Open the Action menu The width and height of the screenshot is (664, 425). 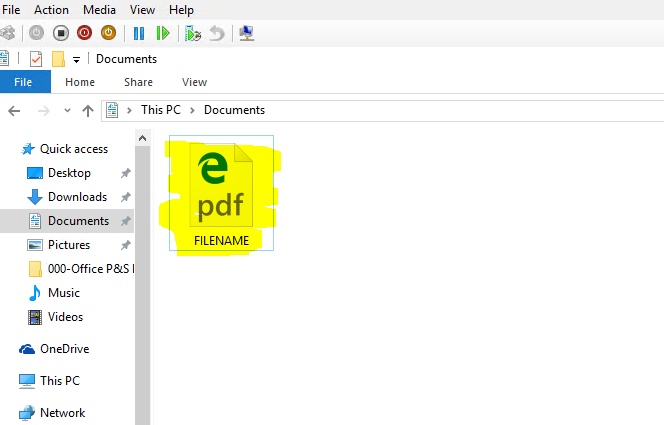pos(51,9)
